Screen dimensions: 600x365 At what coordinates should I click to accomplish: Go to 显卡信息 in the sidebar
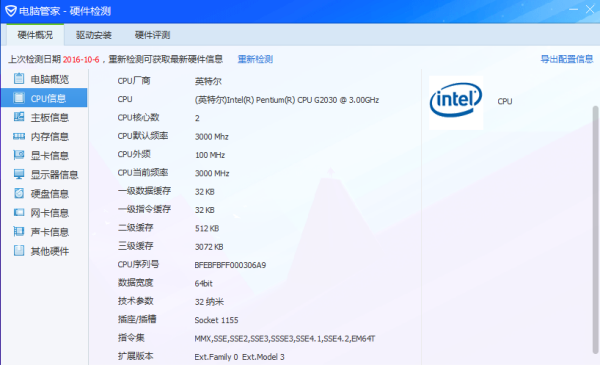click(x=50, y=156)
